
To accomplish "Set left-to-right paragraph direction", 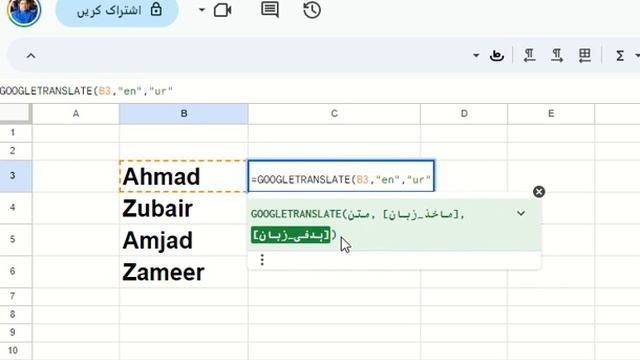I will [557, 56].
